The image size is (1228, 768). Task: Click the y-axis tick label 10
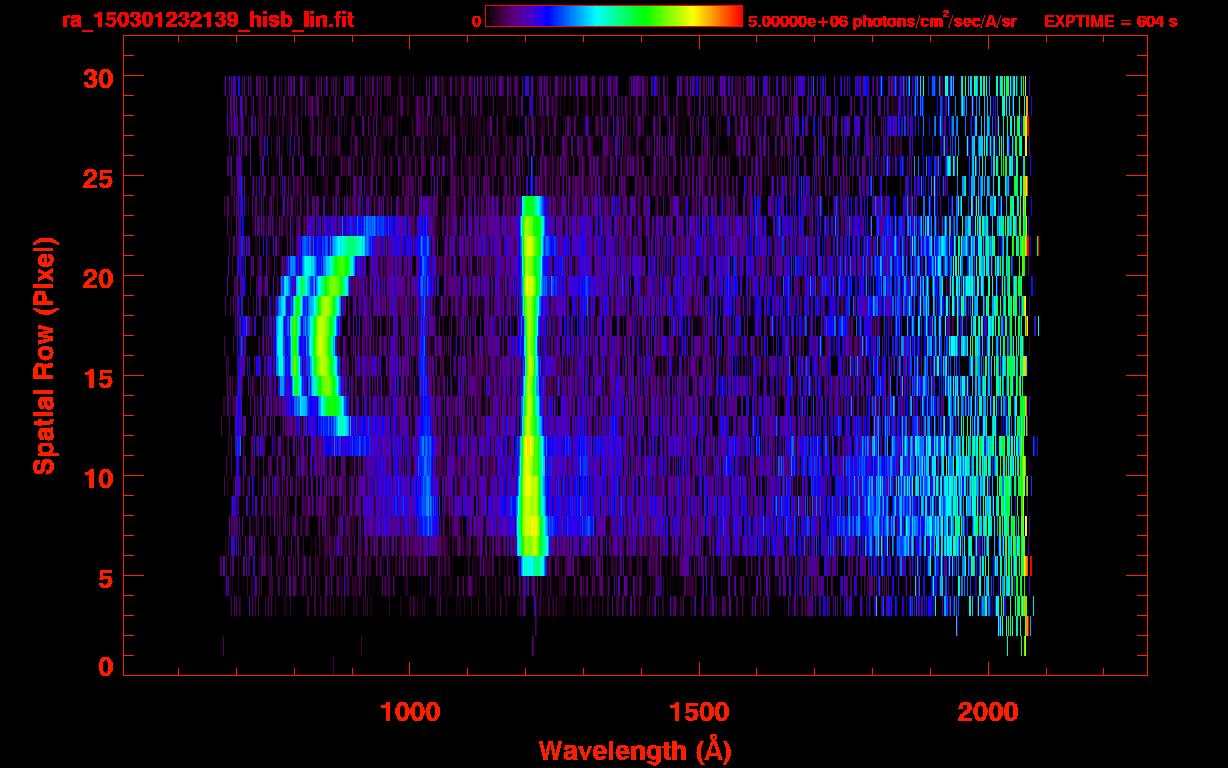[97, 477]
